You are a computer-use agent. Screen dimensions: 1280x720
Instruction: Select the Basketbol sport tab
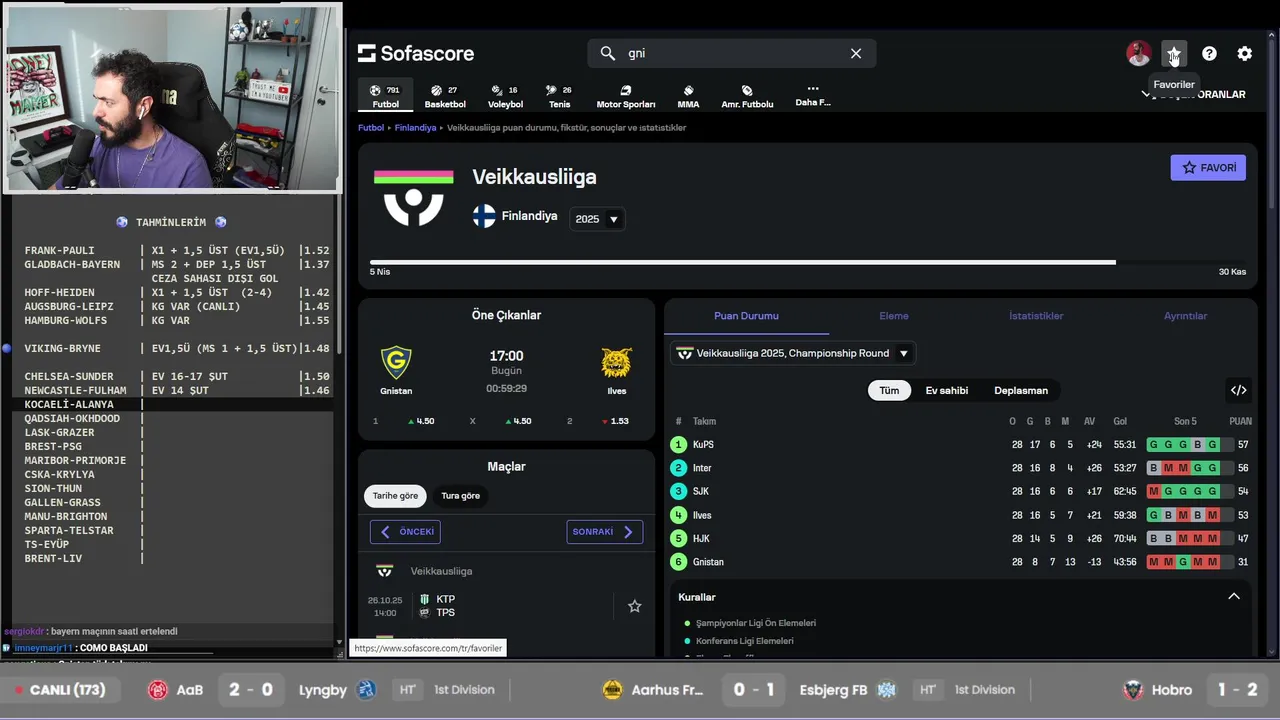tap(445, 96)
